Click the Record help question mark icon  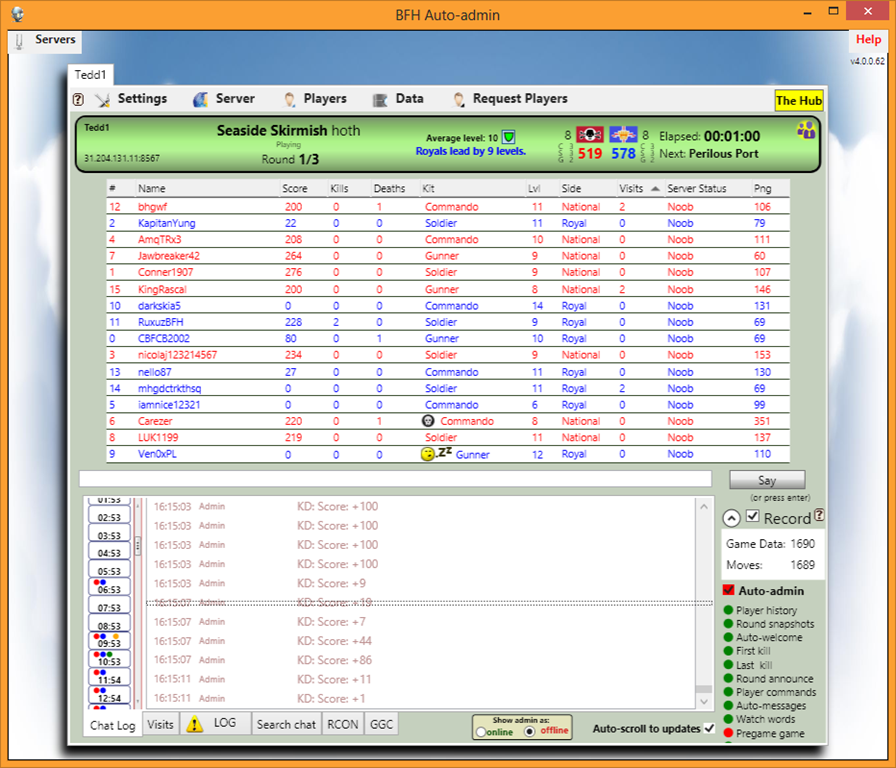(x=819, y=515)
